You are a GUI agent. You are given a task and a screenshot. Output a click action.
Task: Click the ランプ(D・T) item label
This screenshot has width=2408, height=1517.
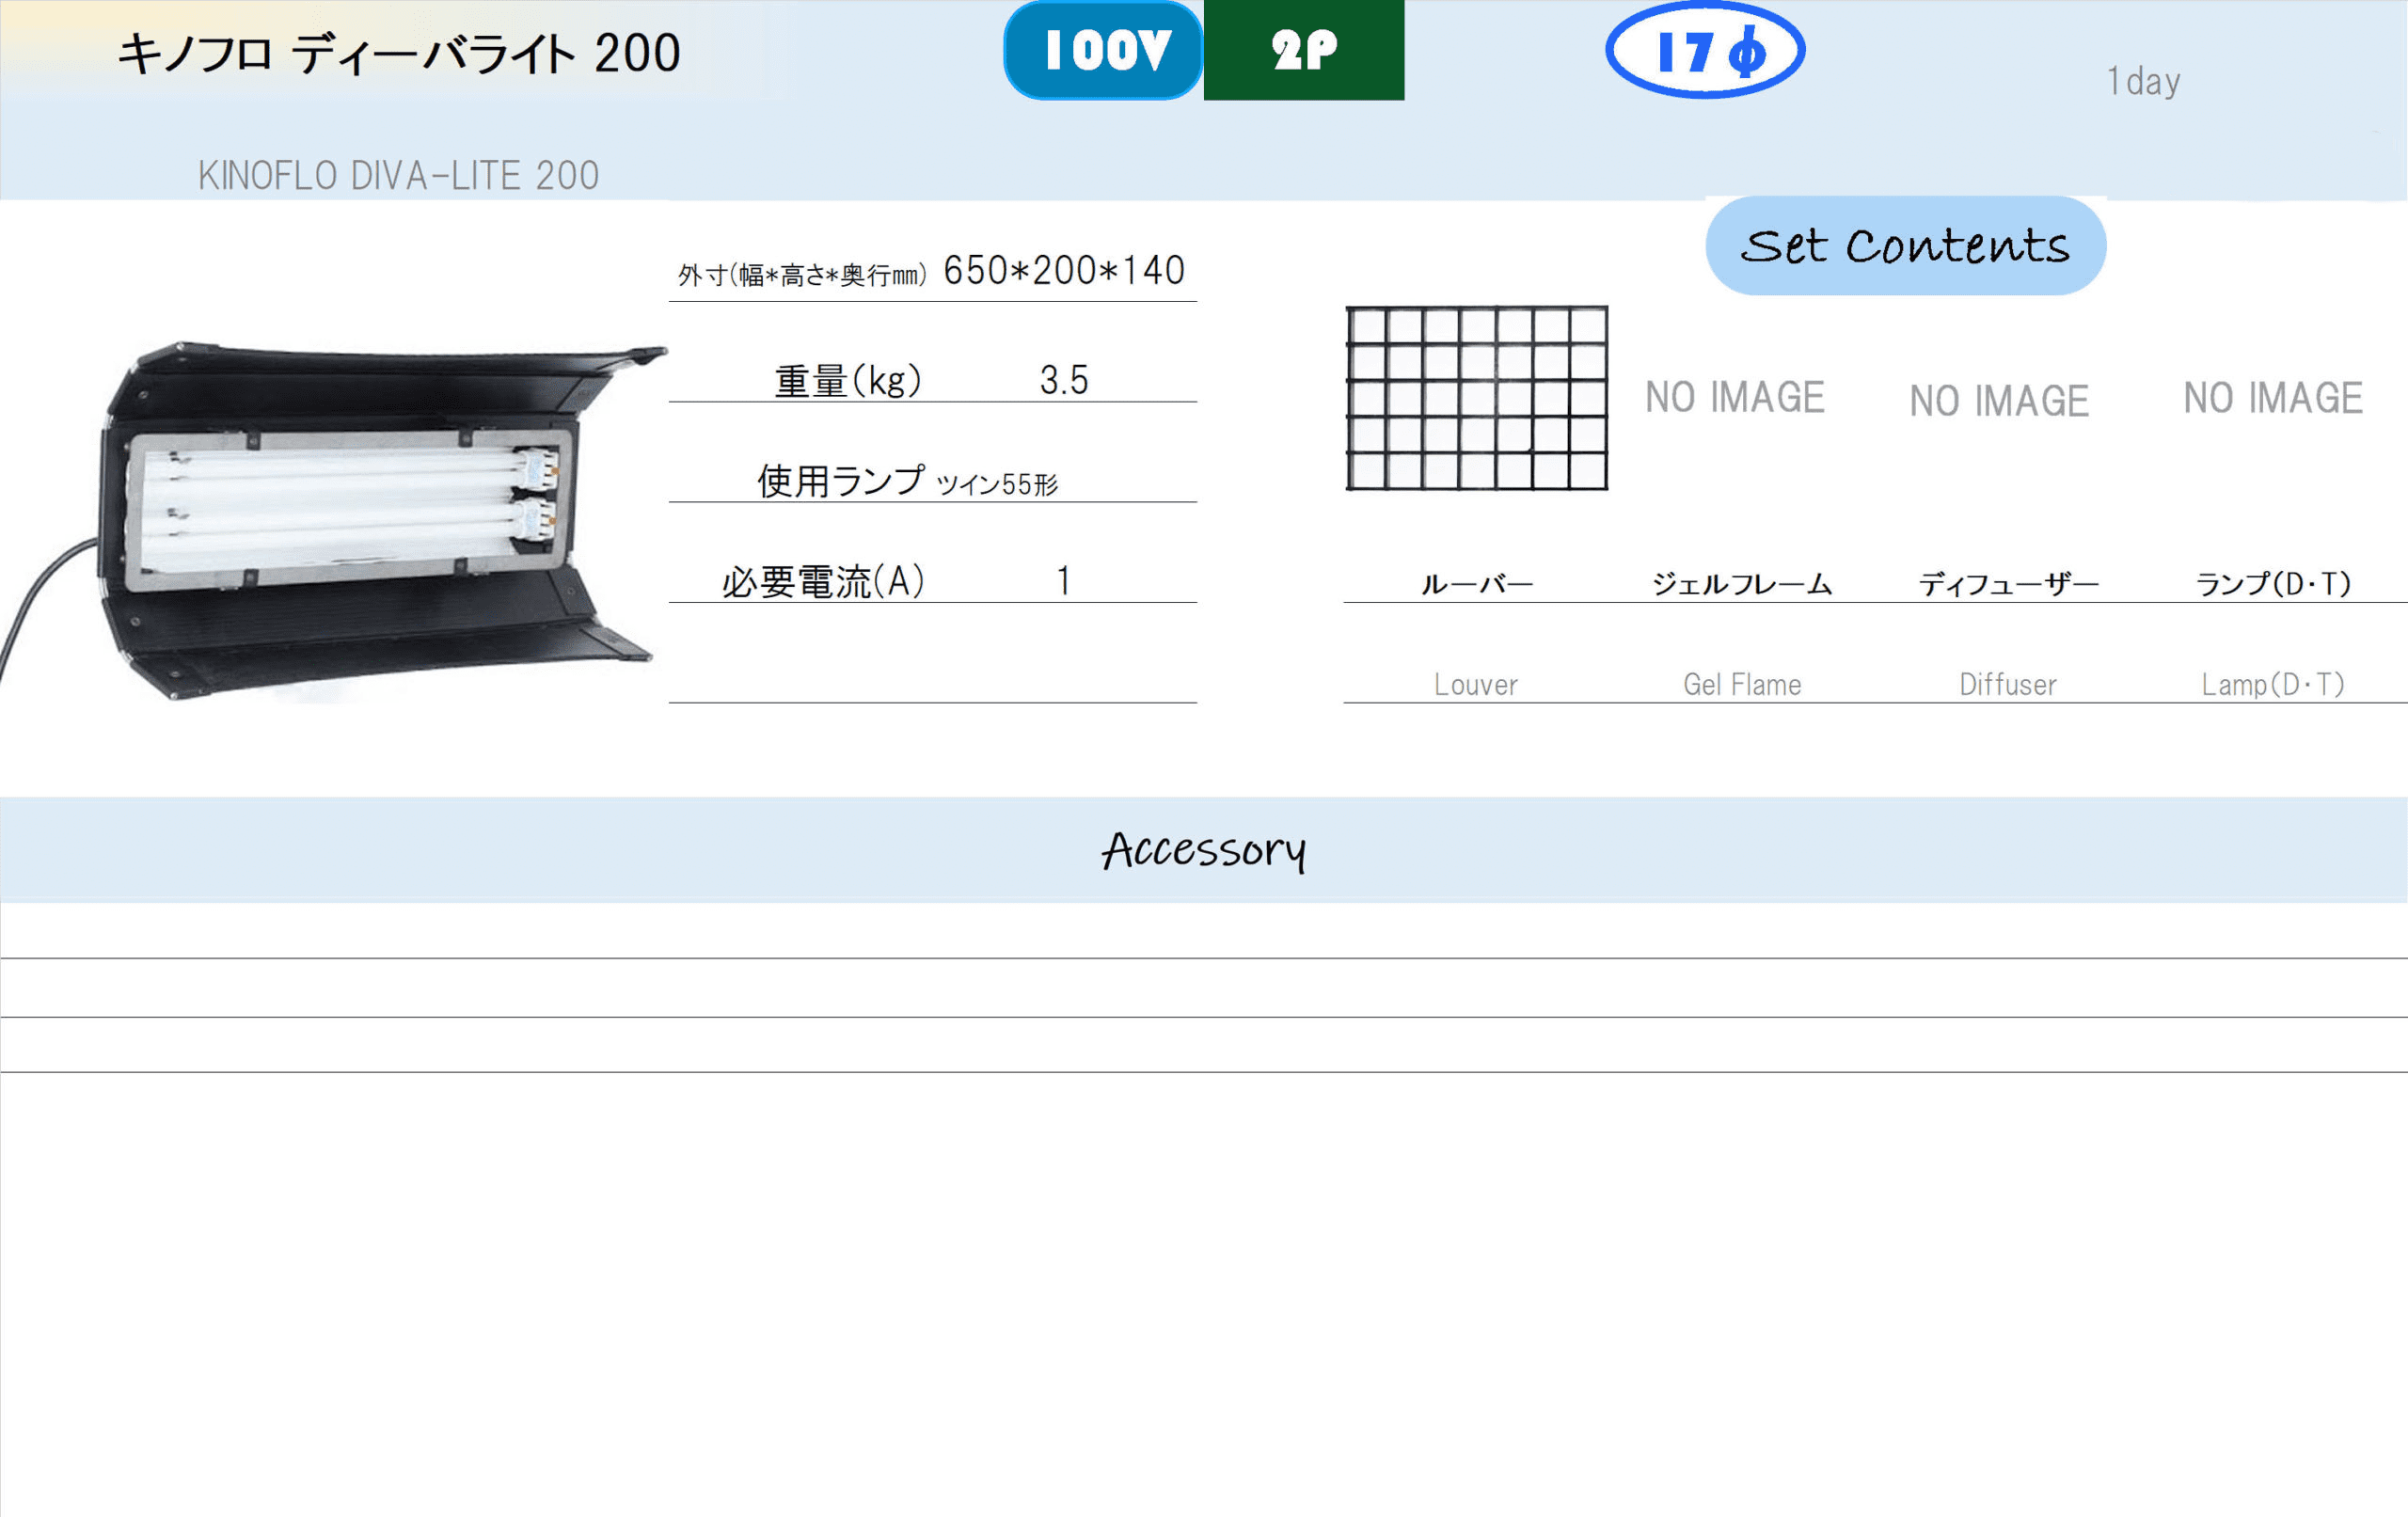point(2273,584)
